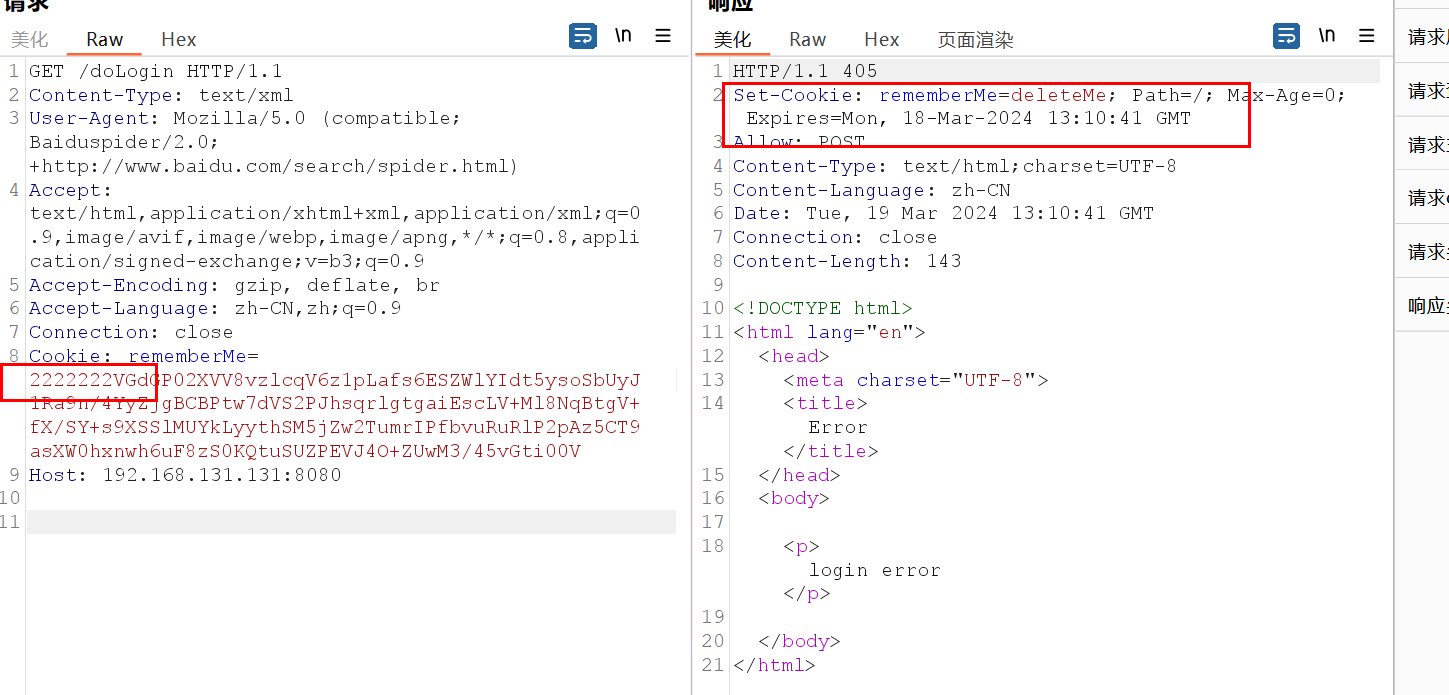Click the closing </title> tag
This screenshot has height=695, width=1449.
pyautogui.click(x=831, y=452)
